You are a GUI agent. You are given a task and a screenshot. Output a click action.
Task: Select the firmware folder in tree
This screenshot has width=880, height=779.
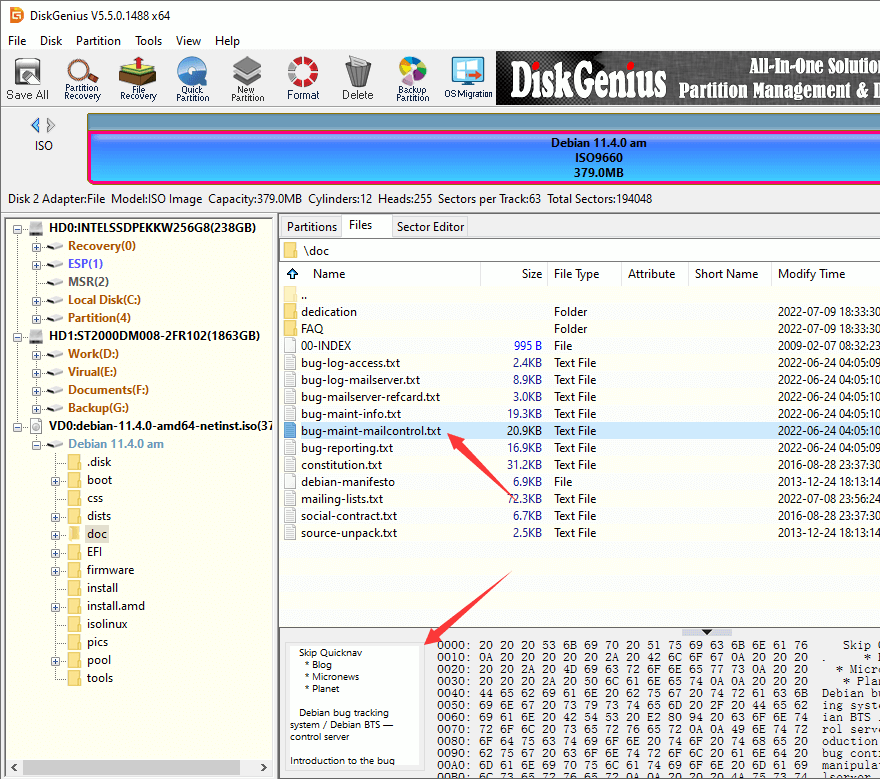pos(110,570)
